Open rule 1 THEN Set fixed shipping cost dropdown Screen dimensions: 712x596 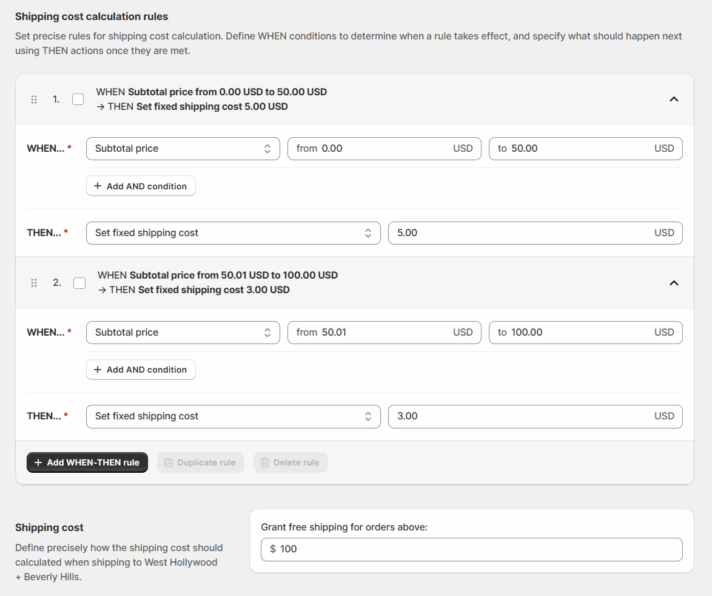point(233,233)
